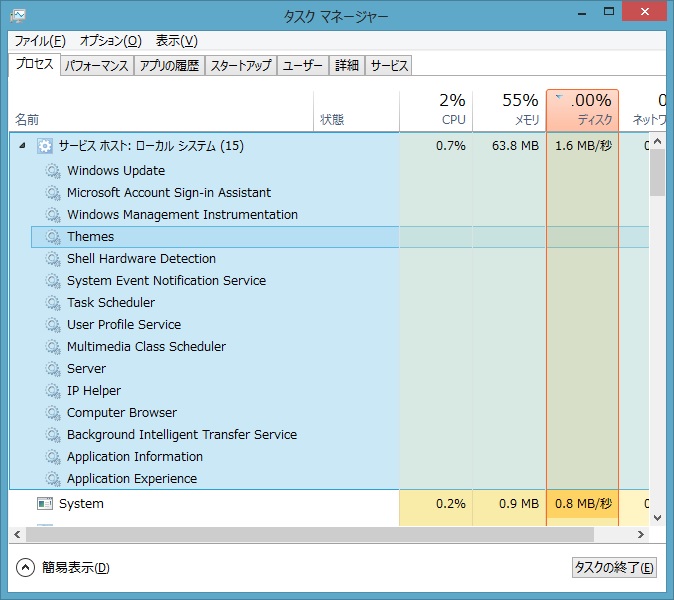Click the IP Helper gear icon
Image resolution: width=674 pixels, height=600 pixels.
[53, 391]
